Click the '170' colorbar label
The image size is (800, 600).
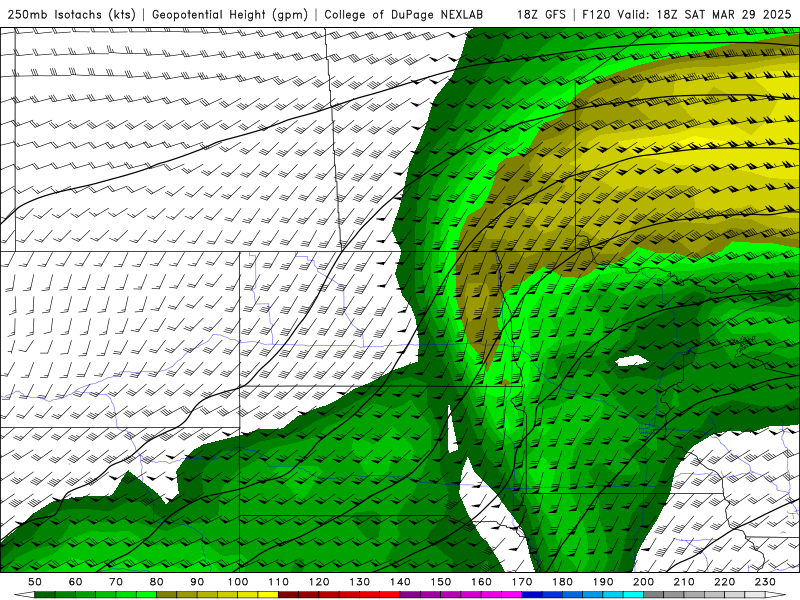[522, 582]
